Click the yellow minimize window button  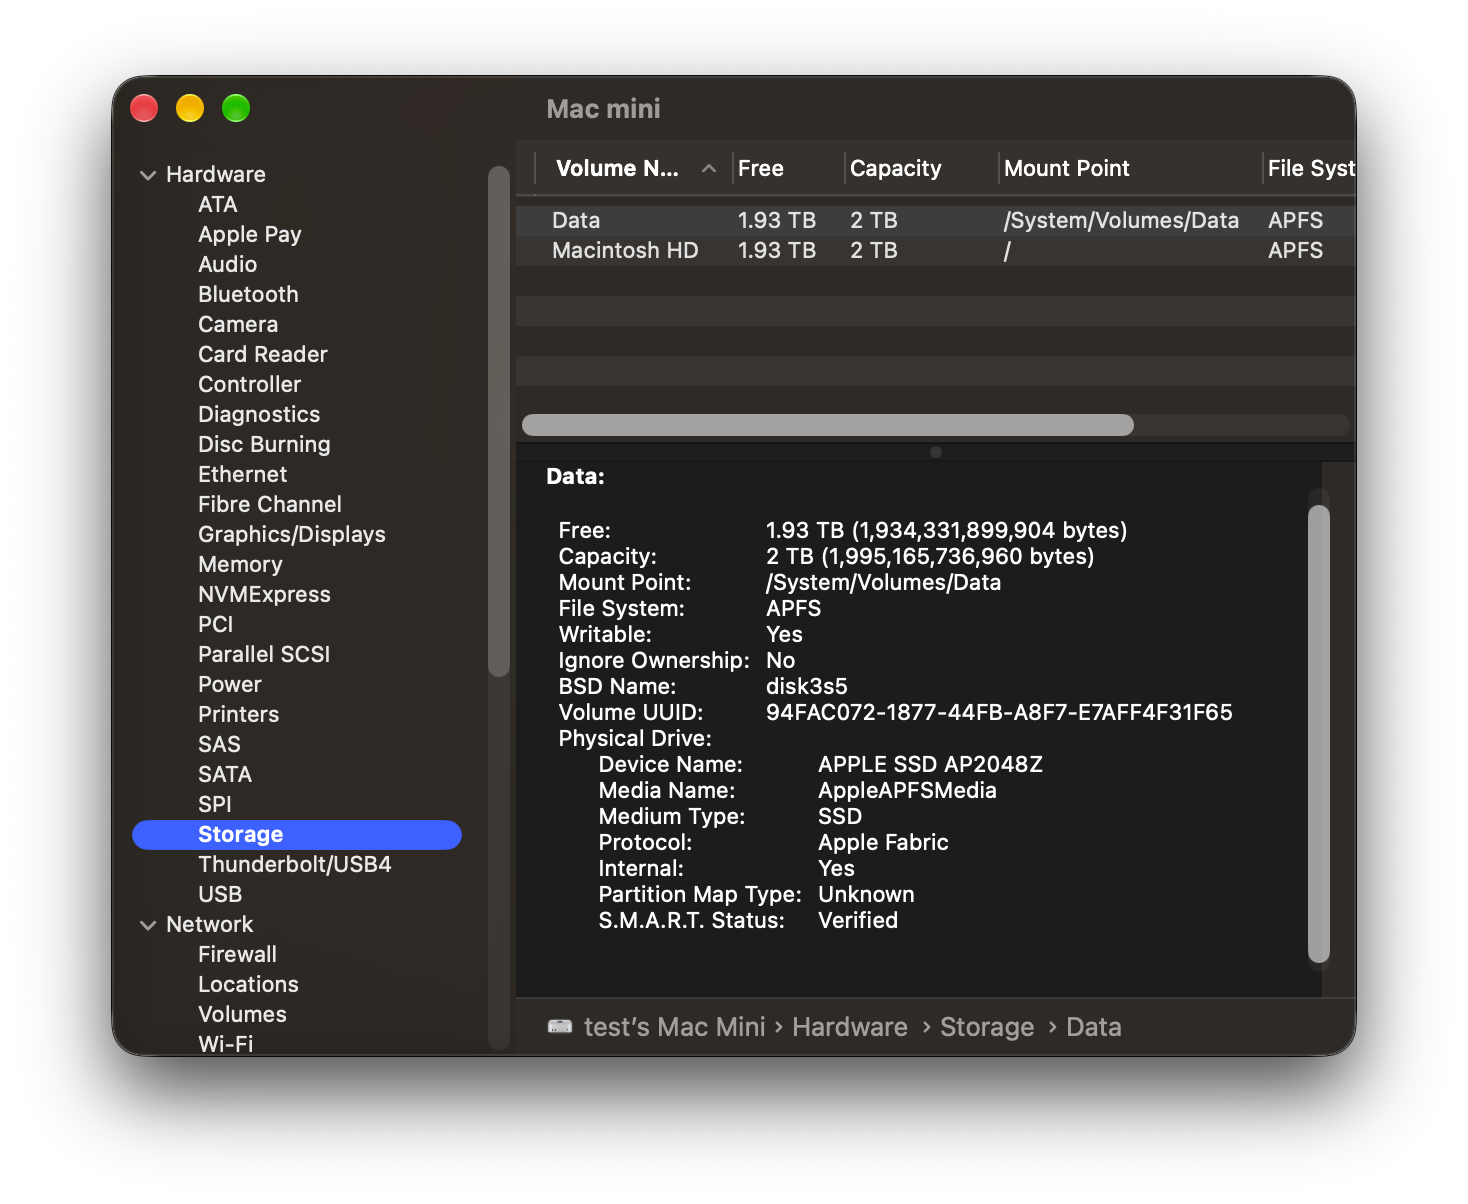[190, 108]
